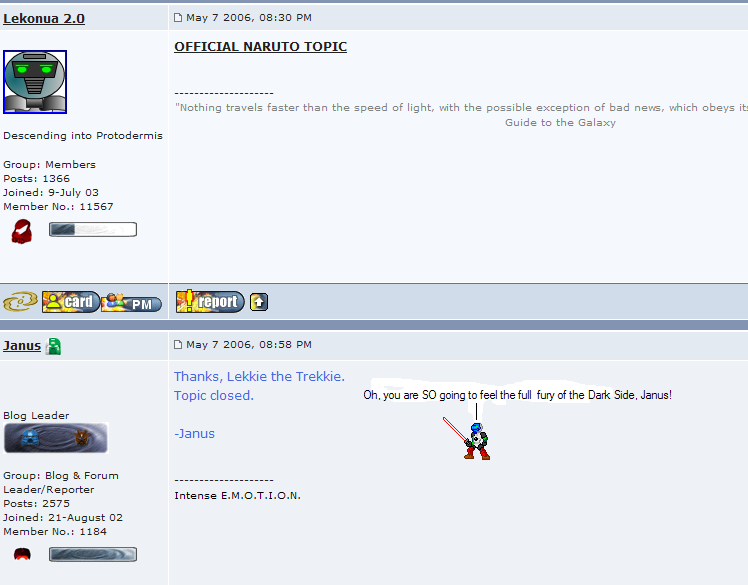Click Lekonua 2.0's robot avatar image
This screenshot has height=585, width=748.
coord(35,82)
